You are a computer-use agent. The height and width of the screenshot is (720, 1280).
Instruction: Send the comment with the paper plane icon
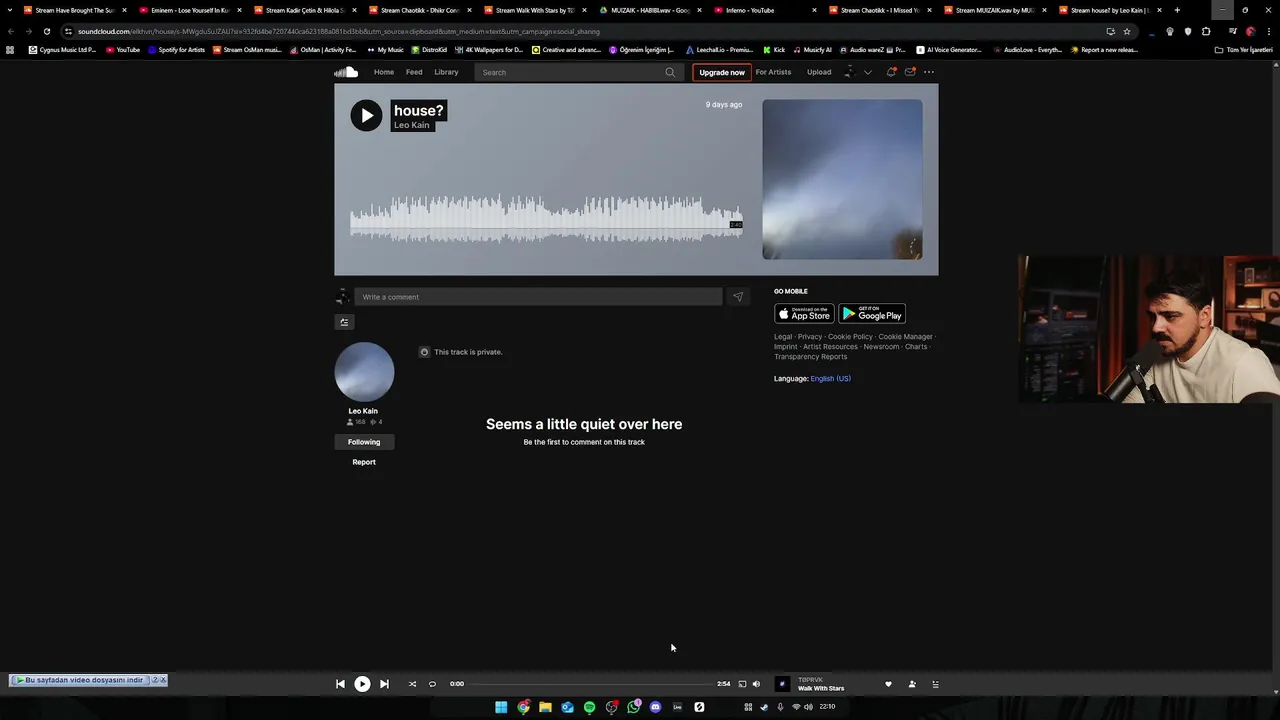738,297
